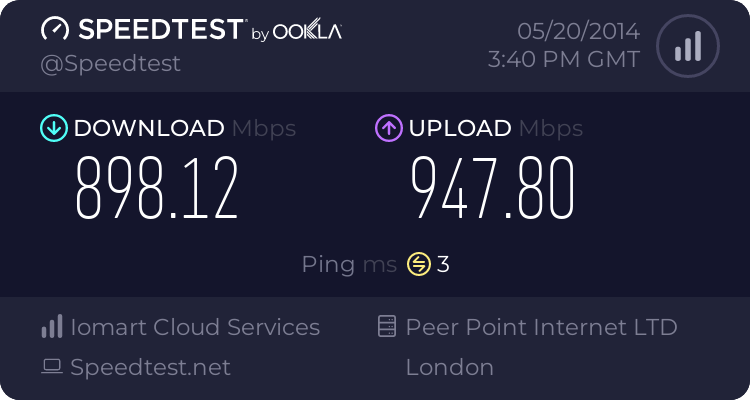Click the yellow ping icon
The height and width of the screenshot is (400, 750).
[418, 264]
